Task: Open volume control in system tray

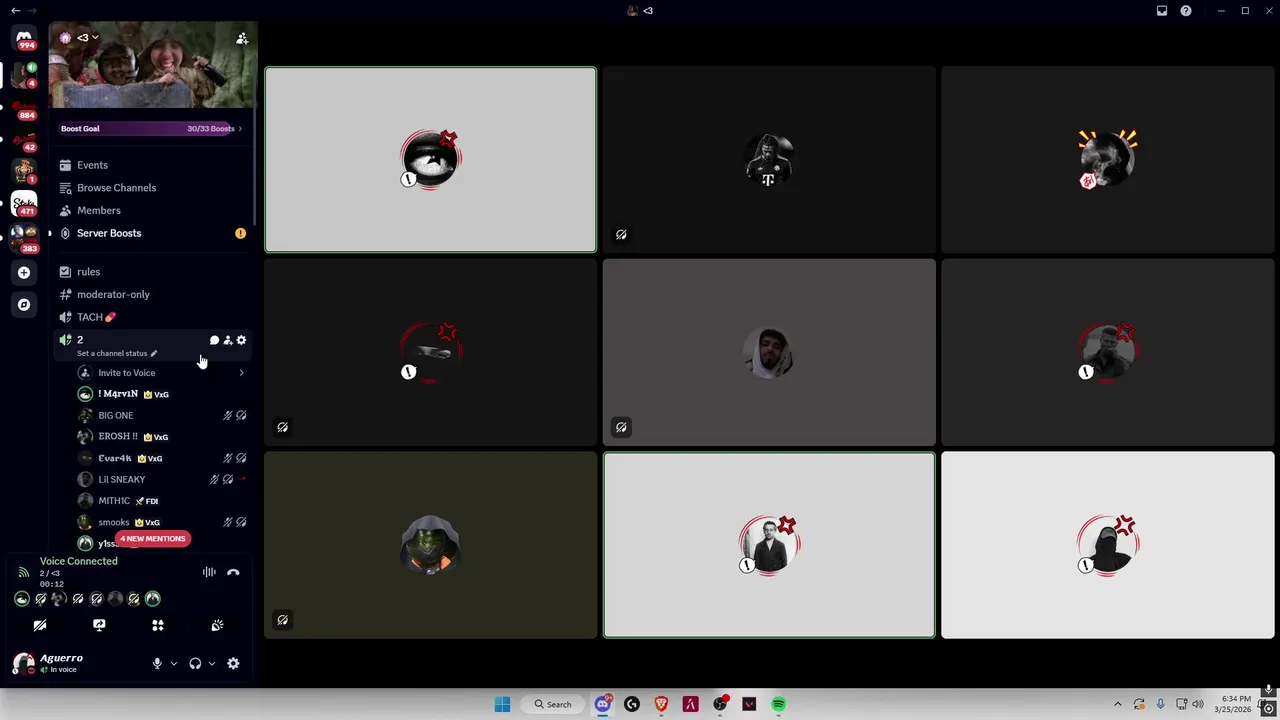Action: (1198, 704)
